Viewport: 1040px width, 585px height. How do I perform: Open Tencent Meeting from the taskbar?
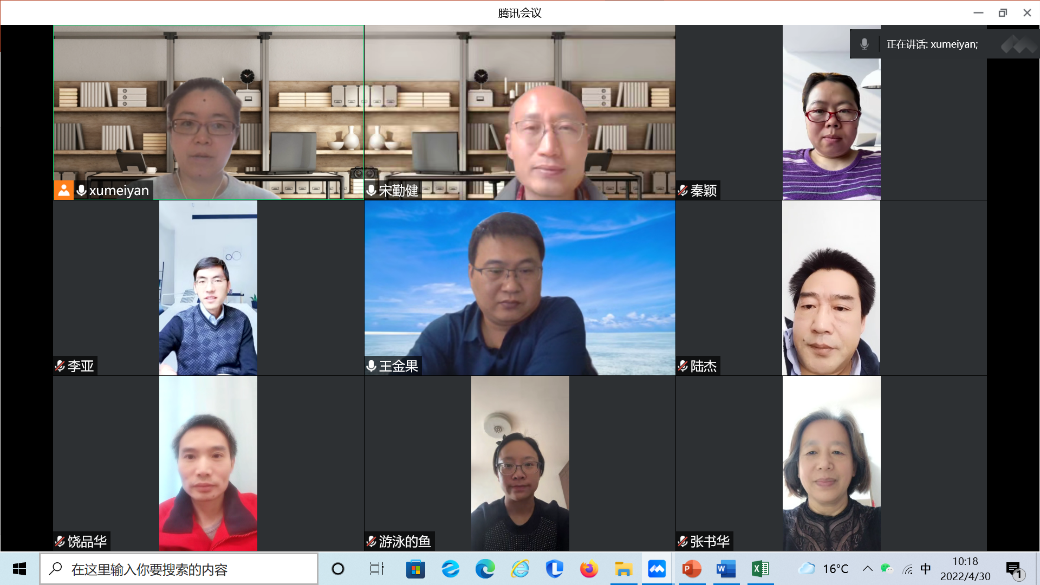656,569
